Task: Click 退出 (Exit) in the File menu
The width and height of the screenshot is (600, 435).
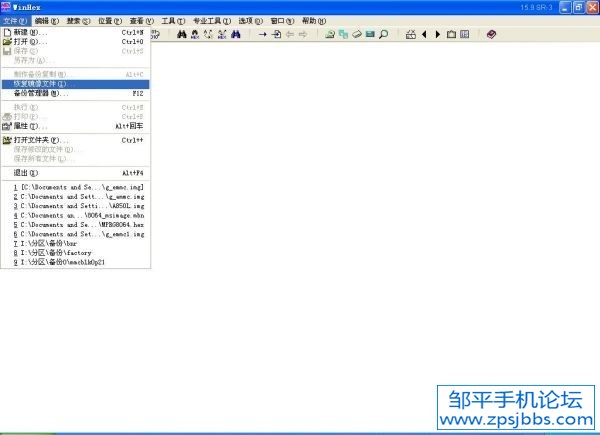Action: coord(24,173)
